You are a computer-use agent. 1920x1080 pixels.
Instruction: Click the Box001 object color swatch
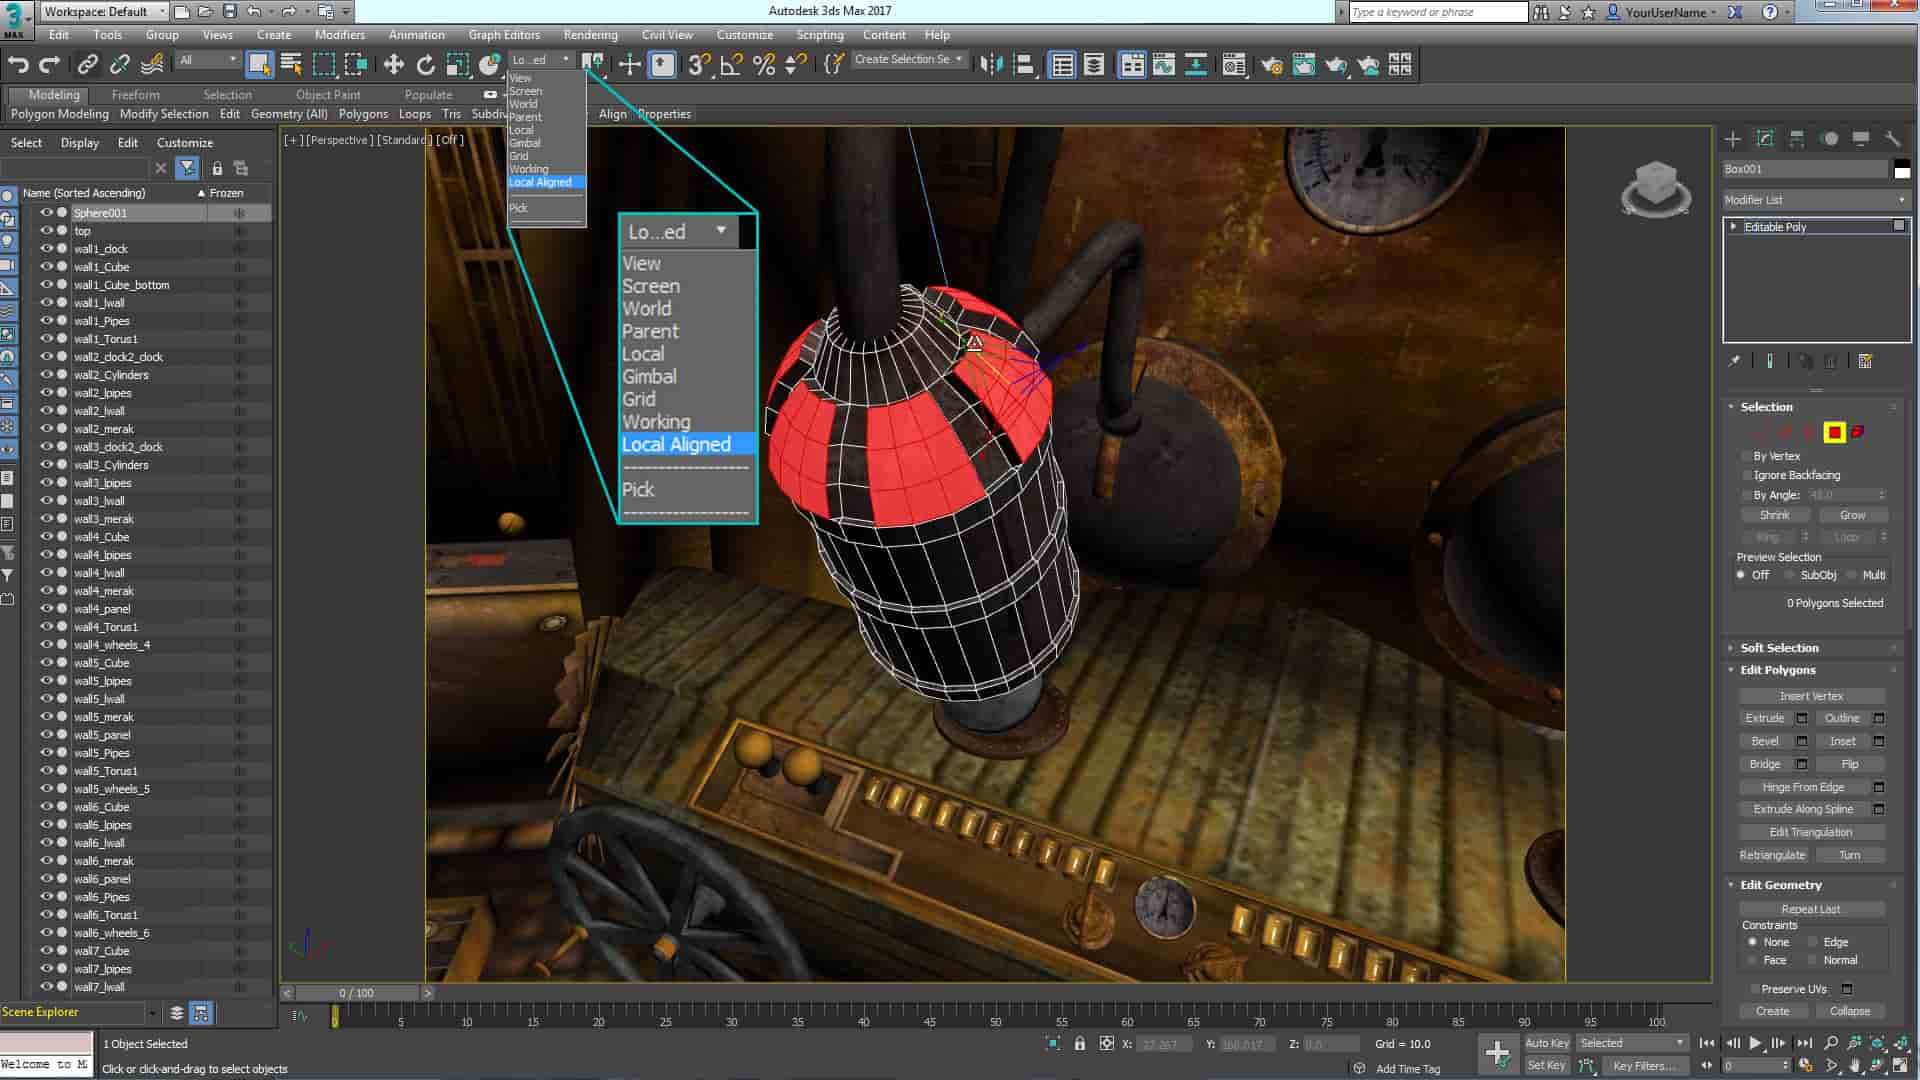[1902, 168]
